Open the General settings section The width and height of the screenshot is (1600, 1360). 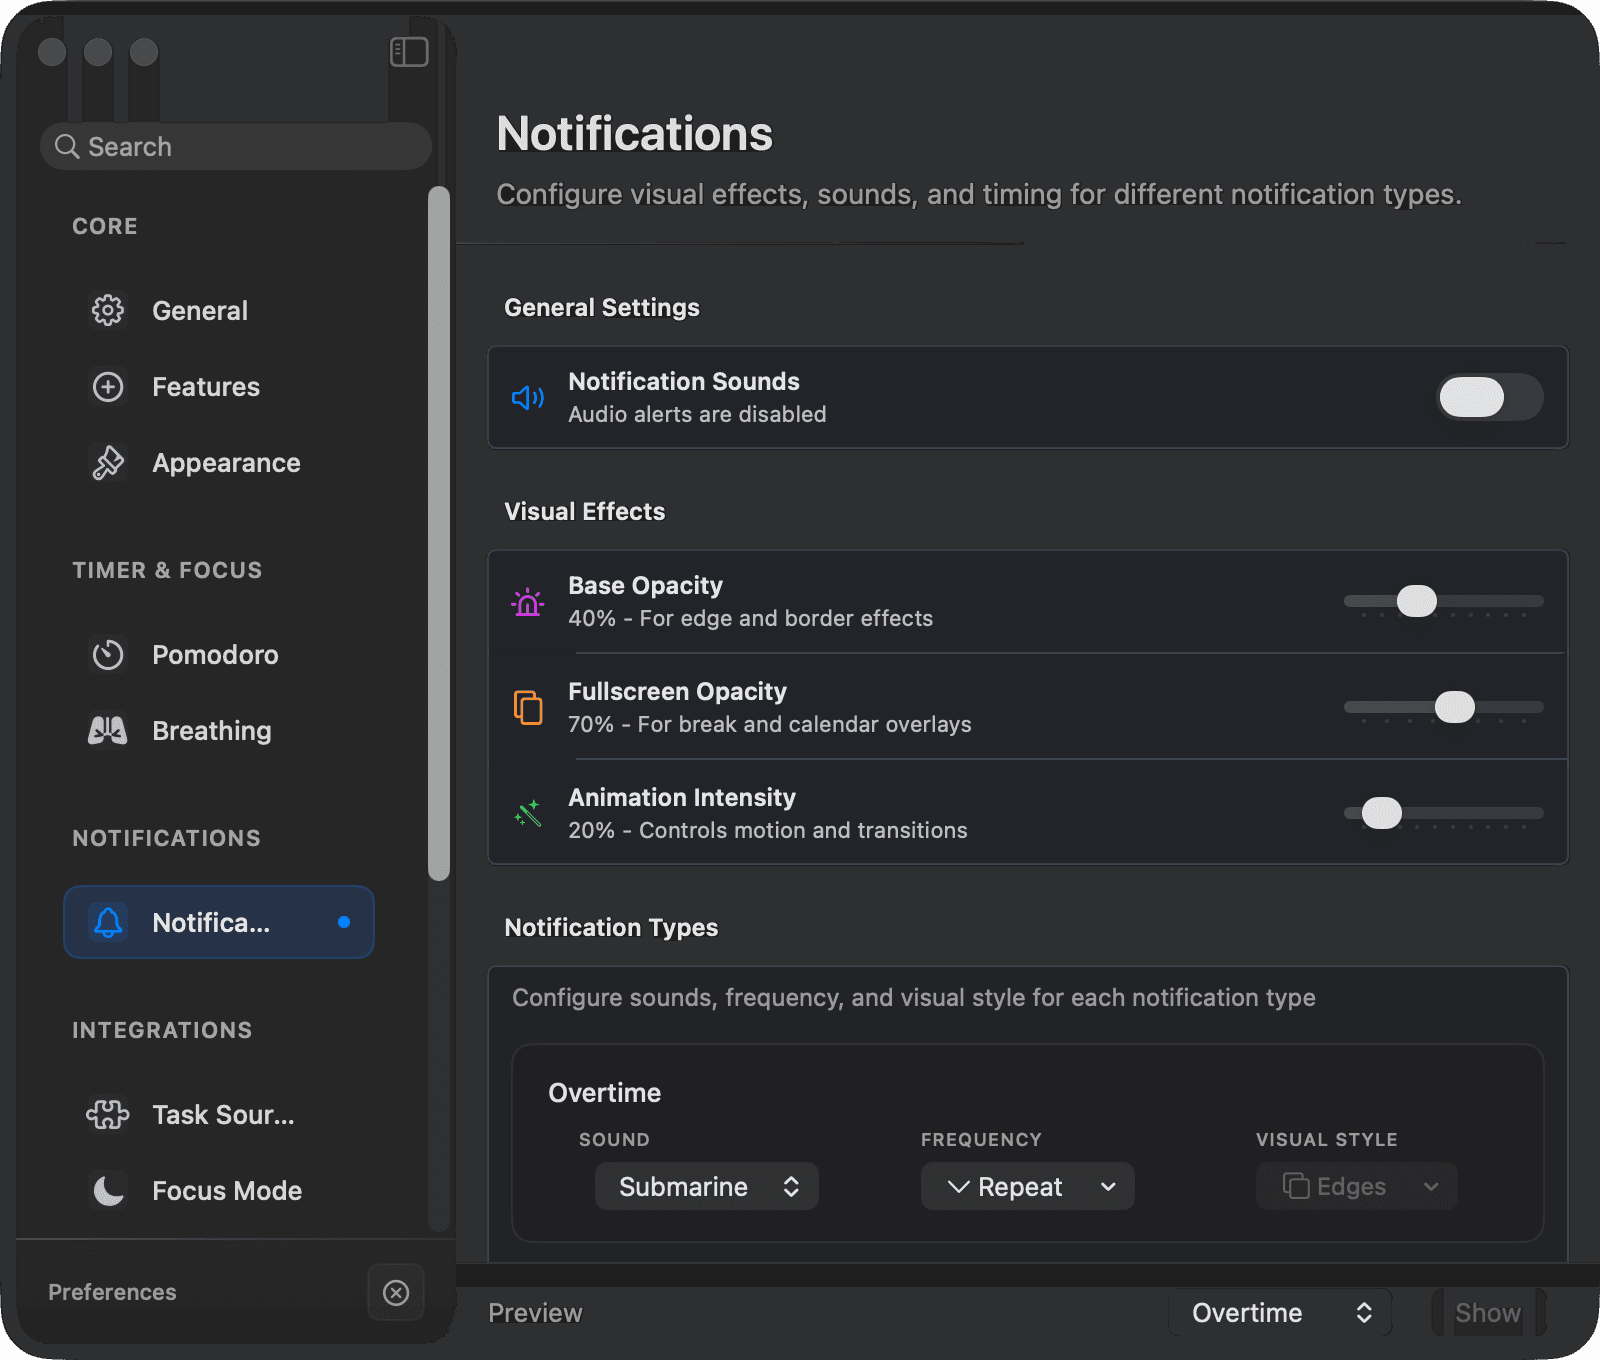(218, 310)
